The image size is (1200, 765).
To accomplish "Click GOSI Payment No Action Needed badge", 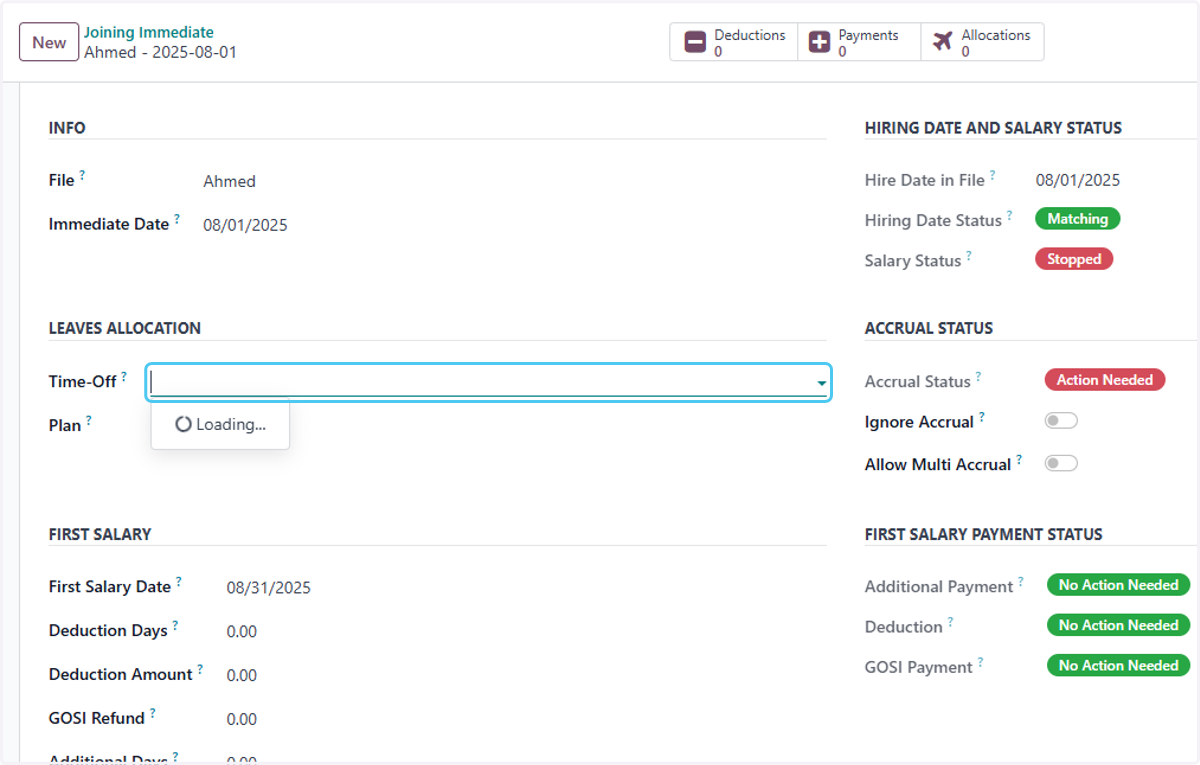I will tap(1118, 665).
